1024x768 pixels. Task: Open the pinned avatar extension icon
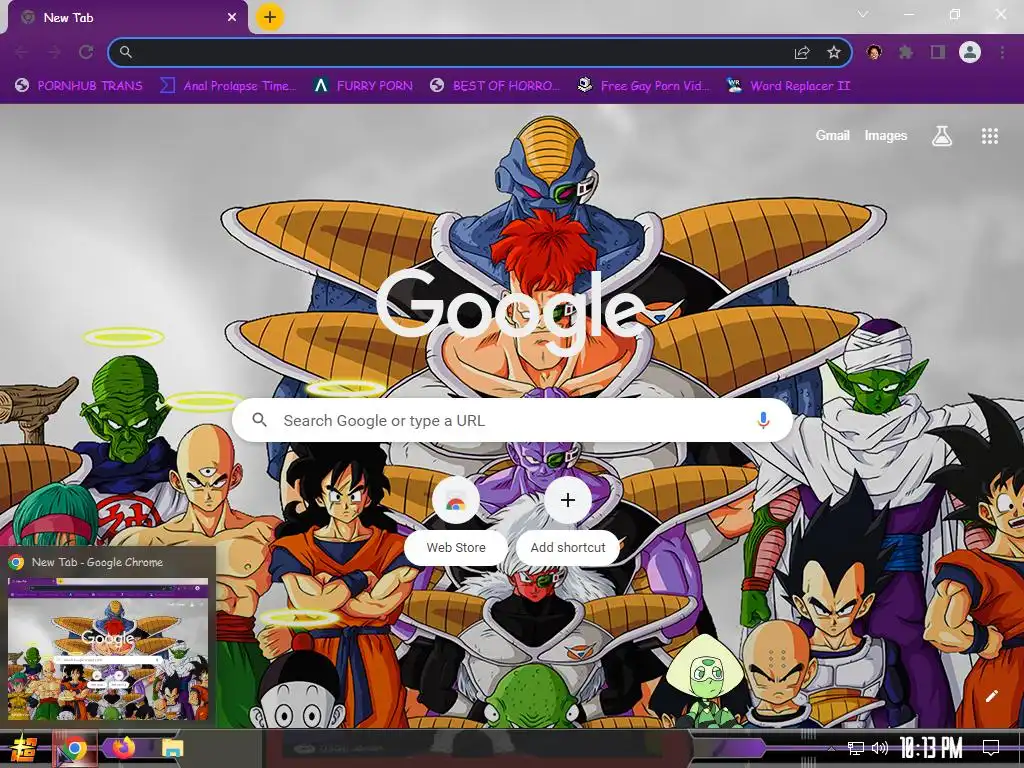point(874,52)
